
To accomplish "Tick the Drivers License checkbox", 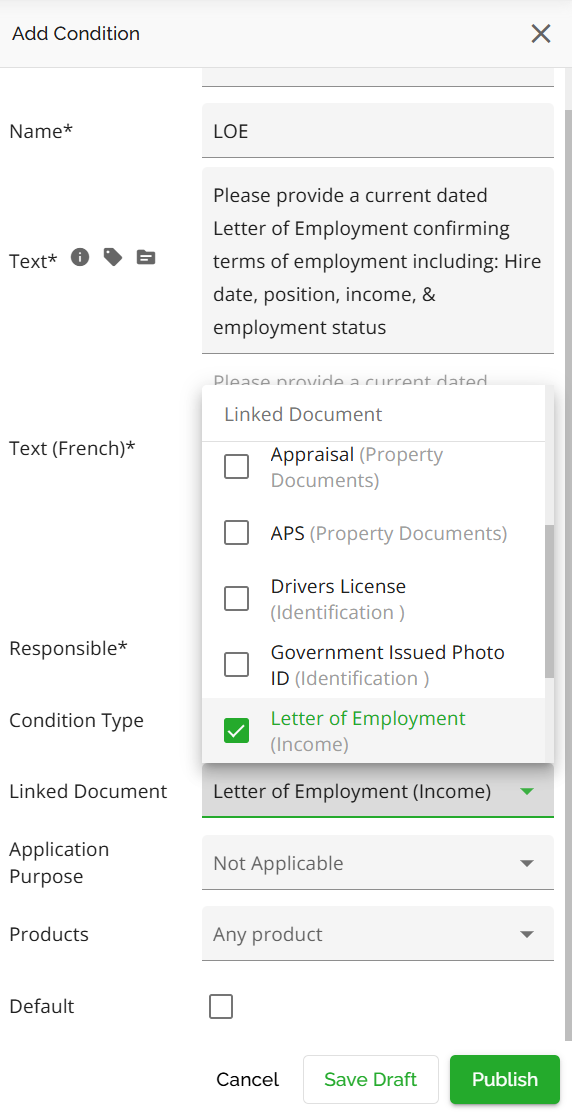I will coord(236,599).
